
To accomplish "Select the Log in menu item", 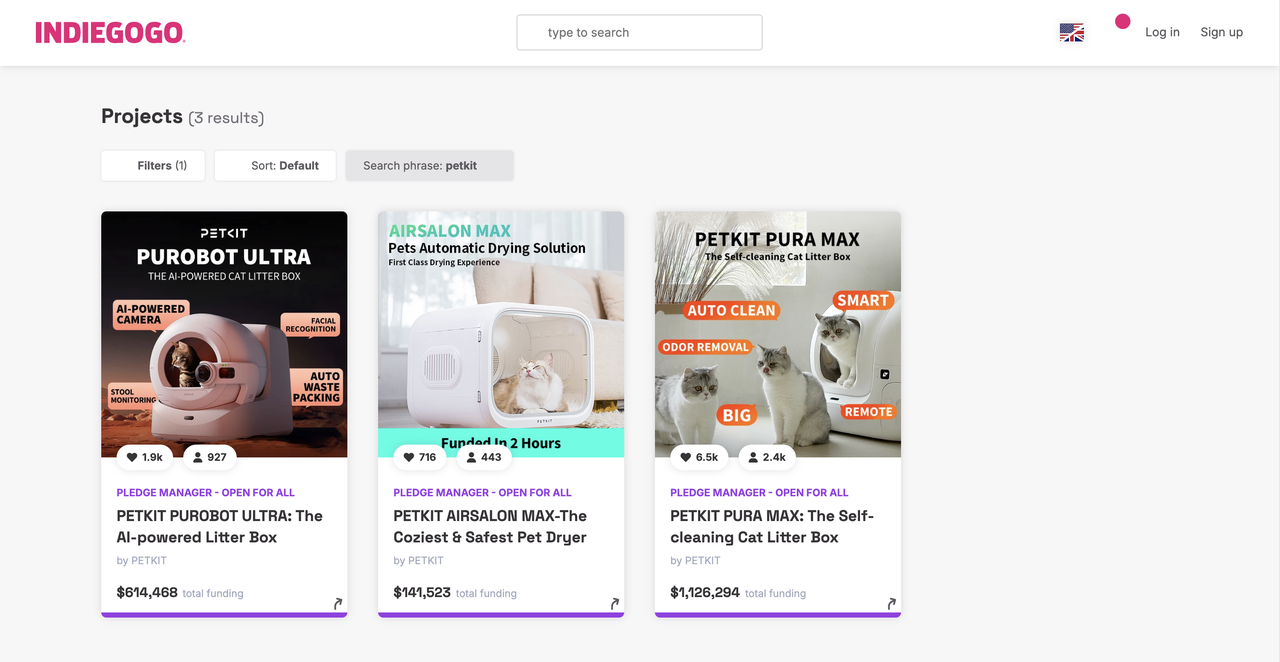I will pyautogui.click(x=1162, y=32).
